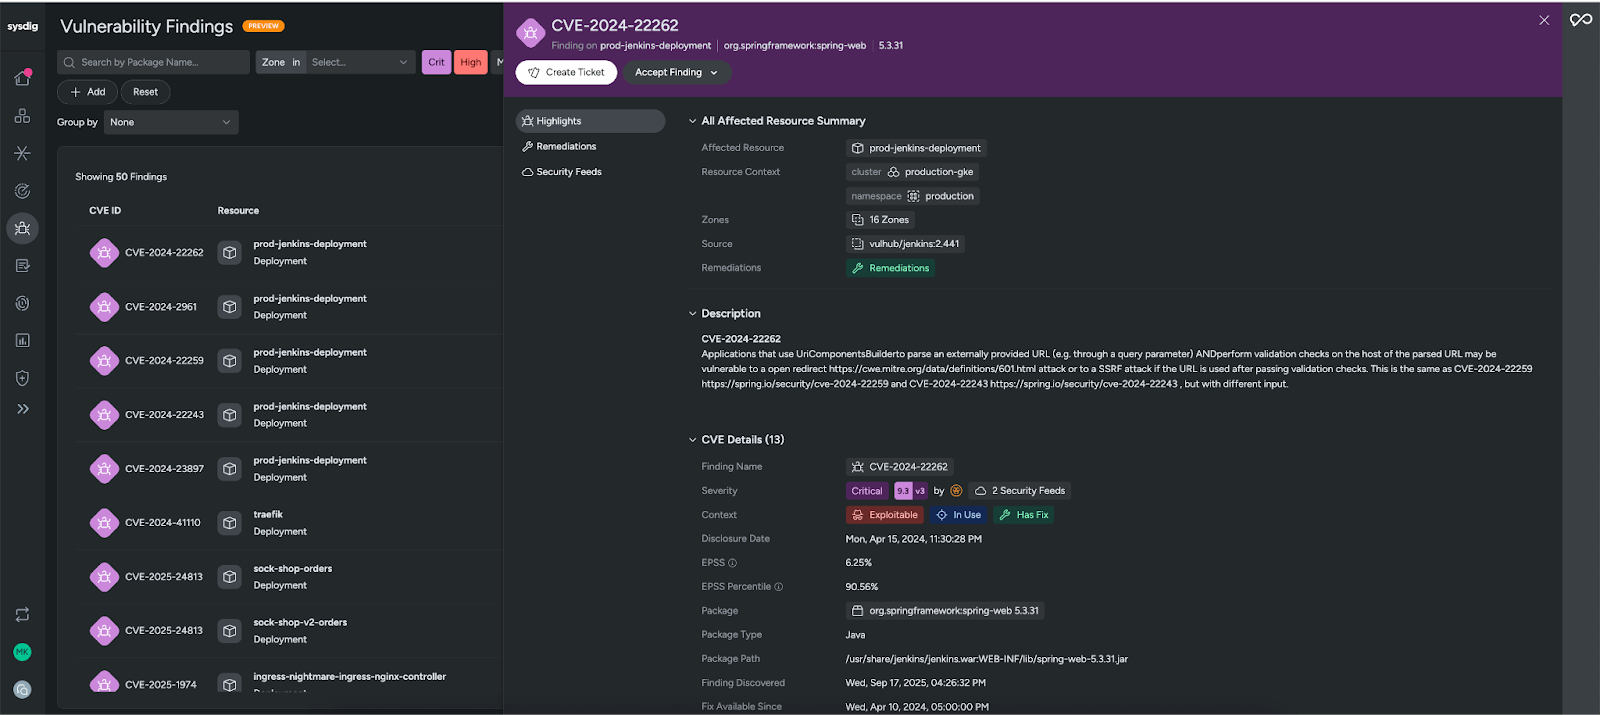Expand sidebar with double chevron icon
The width and height of the screenshot is (1600, 715).
[x=22, y=409]
